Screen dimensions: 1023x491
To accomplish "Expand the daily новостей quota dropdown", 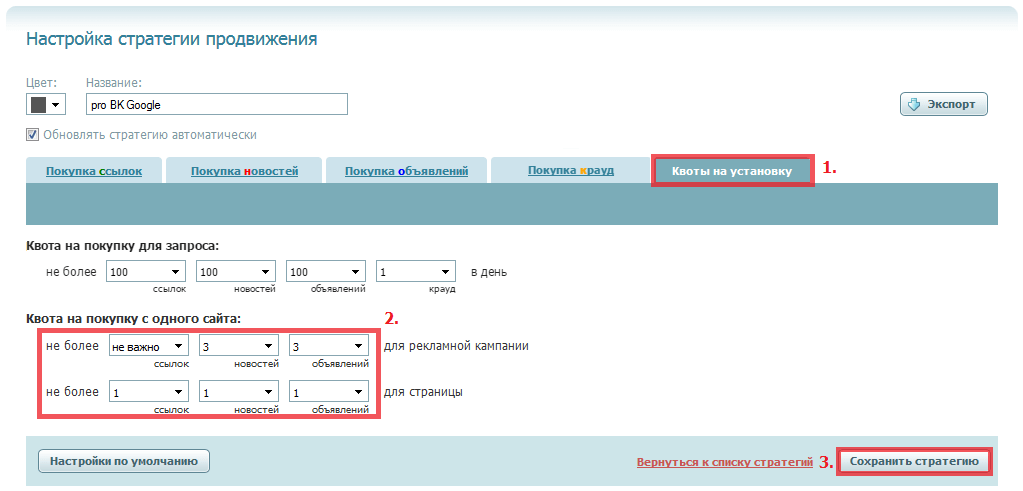I will pos(236,272).
